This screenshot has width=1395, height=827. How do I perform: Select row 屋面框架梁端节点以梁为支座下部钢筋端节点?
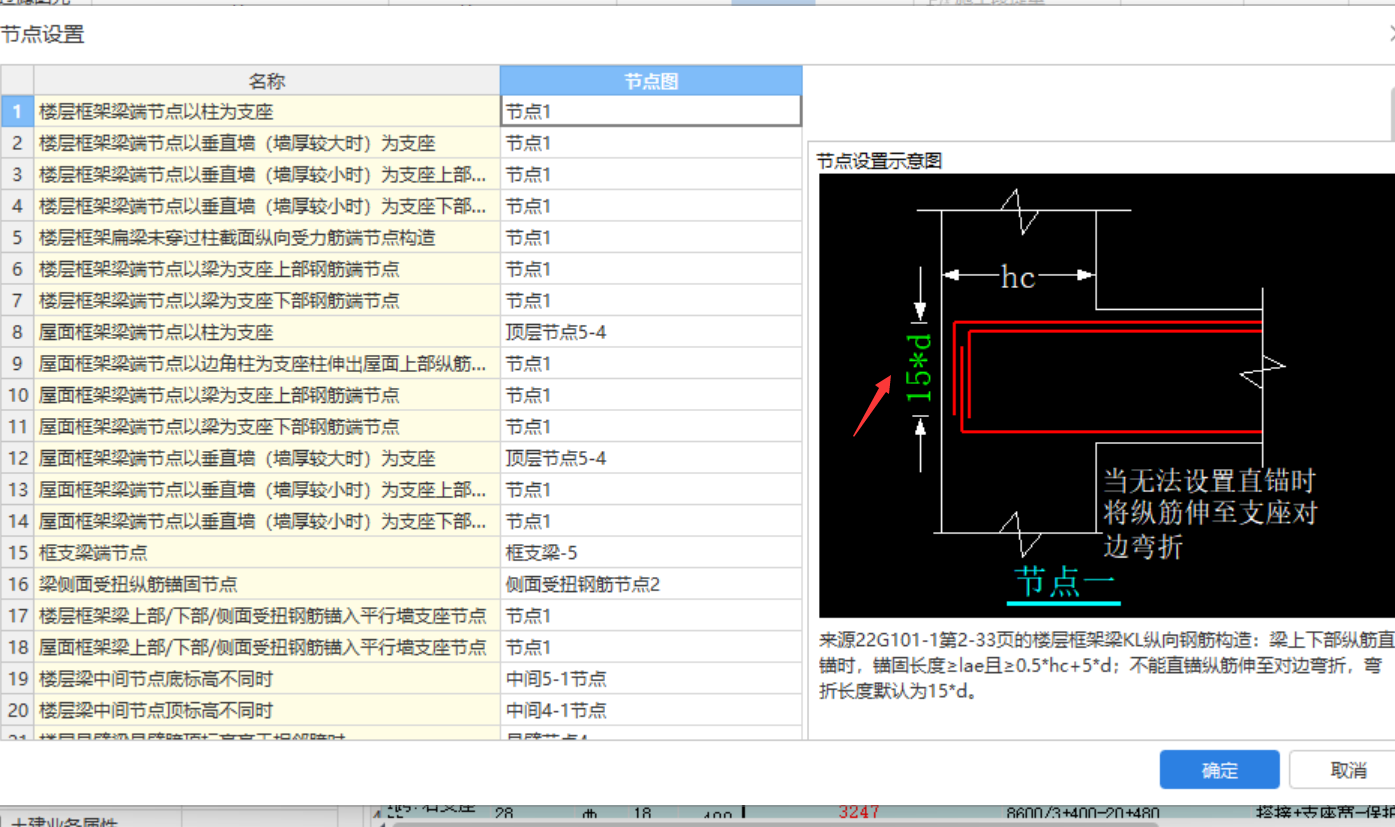[267, 427]
